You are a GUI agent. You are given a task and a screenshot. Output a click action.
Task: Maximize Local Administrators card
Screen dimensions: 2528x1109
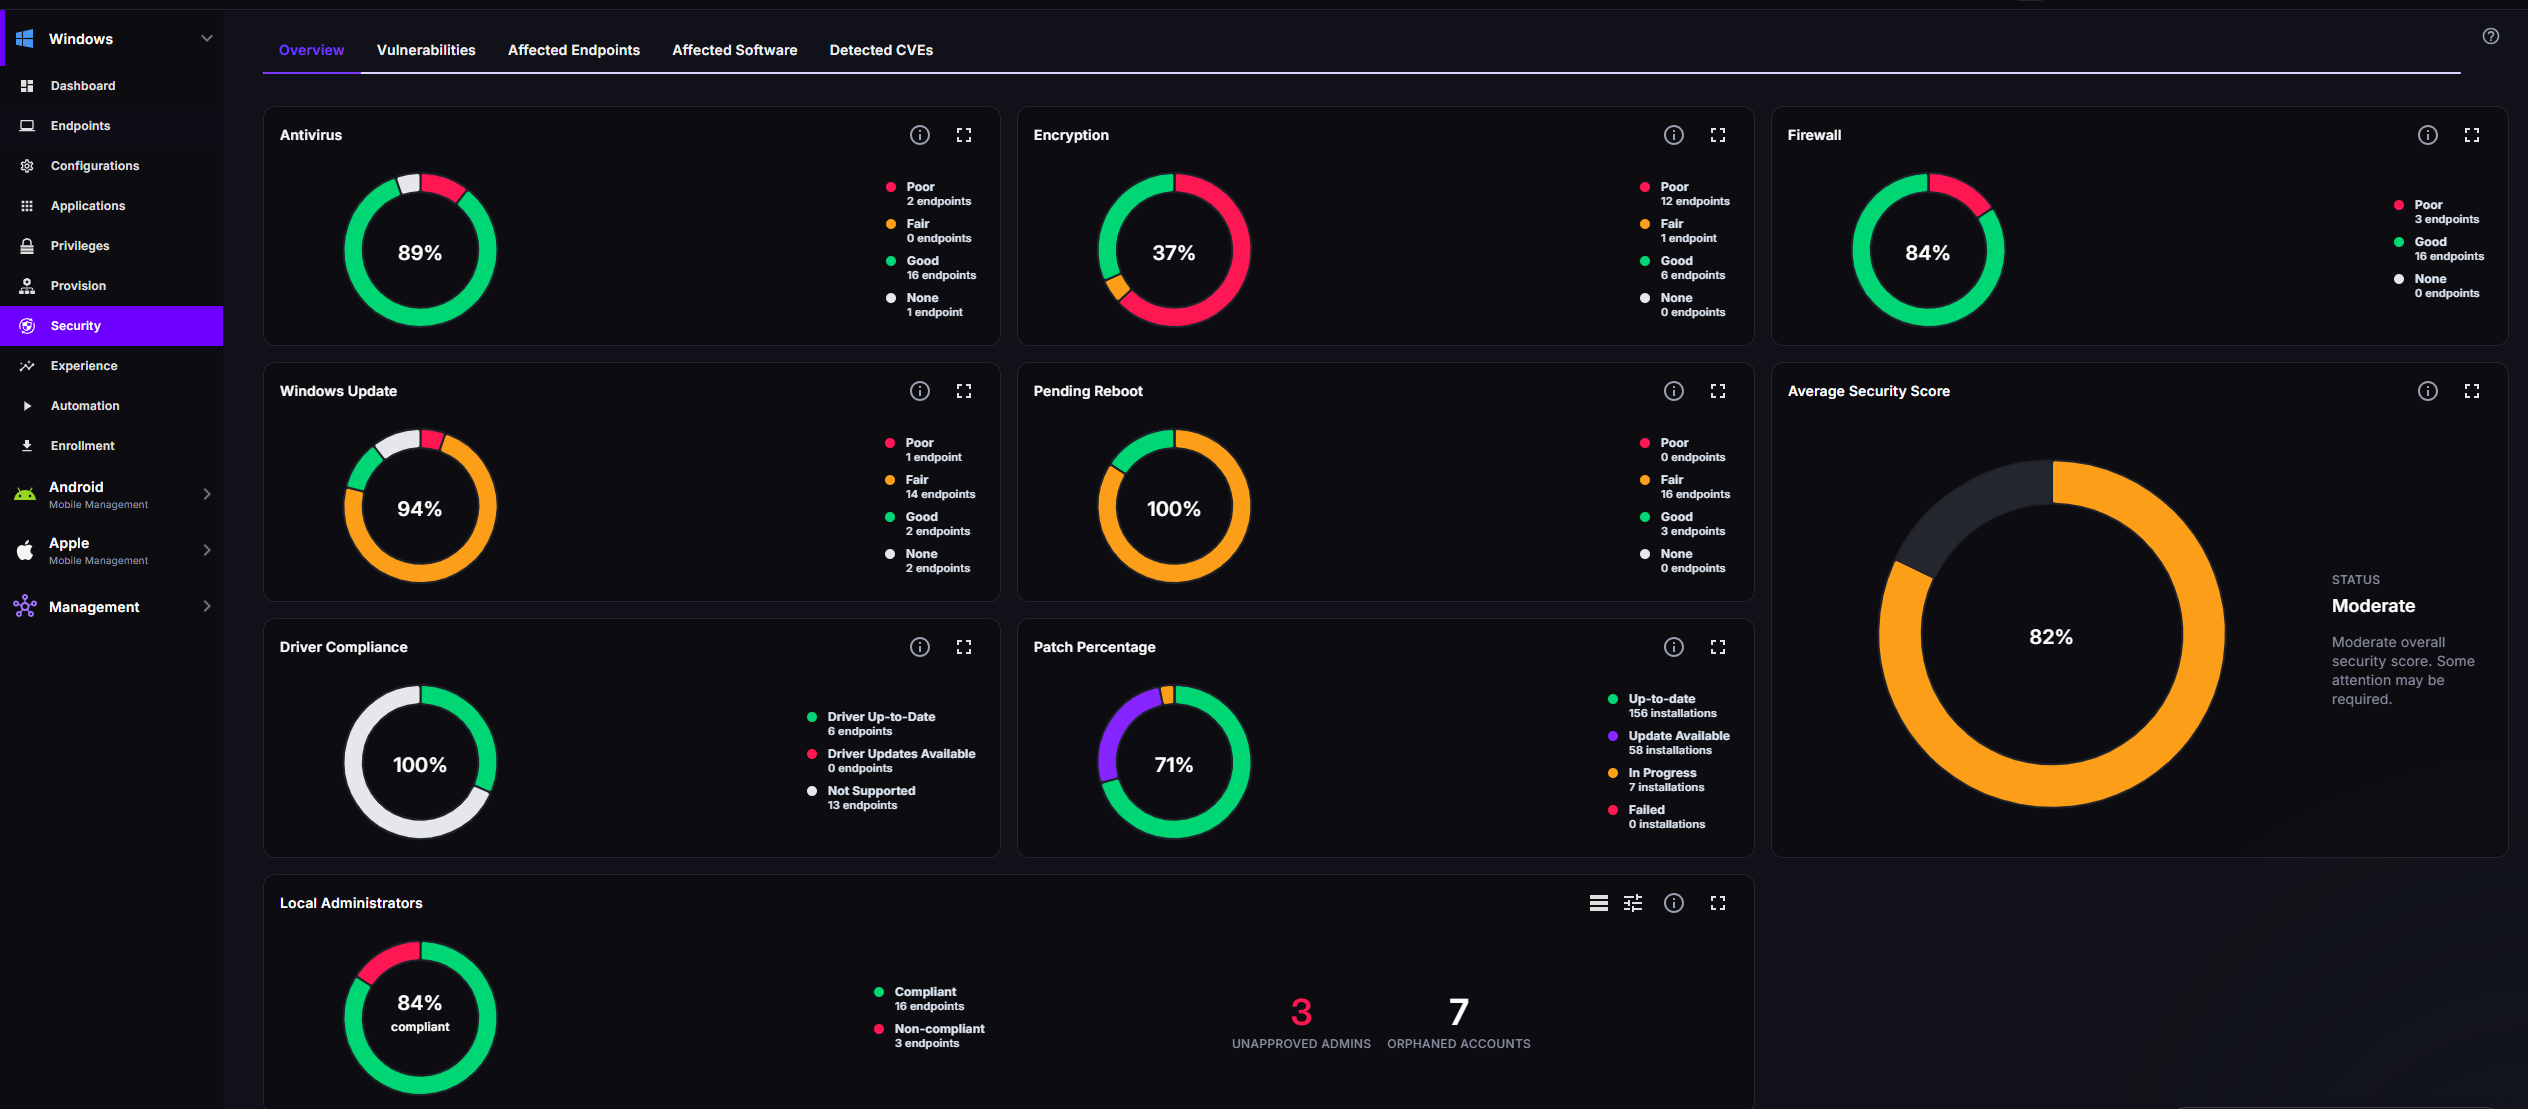[x=1718, y=903]
